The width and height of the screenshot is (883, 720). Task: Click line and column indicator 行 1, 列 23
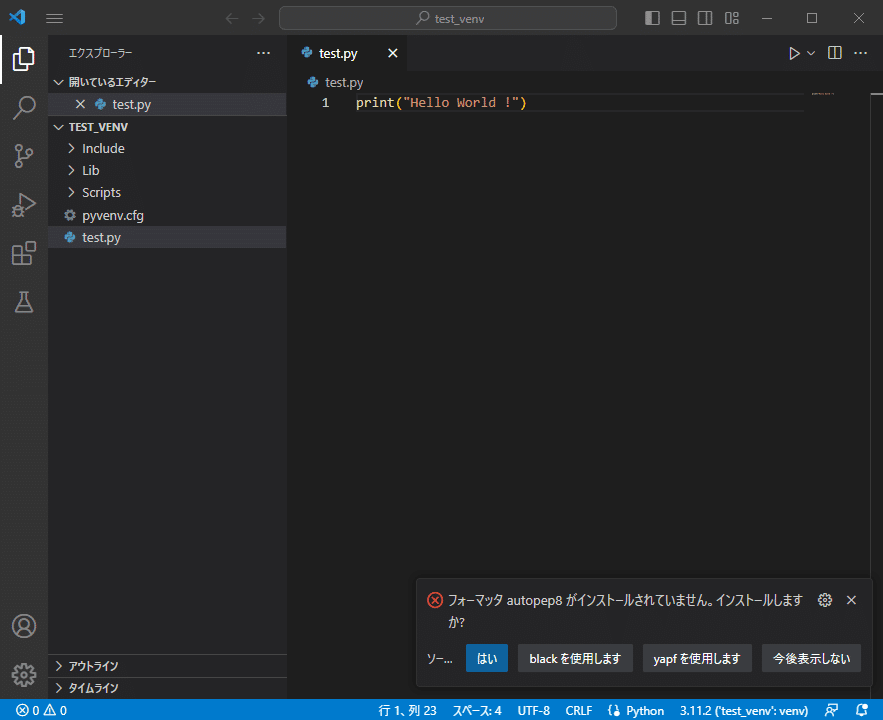[407, 710]
